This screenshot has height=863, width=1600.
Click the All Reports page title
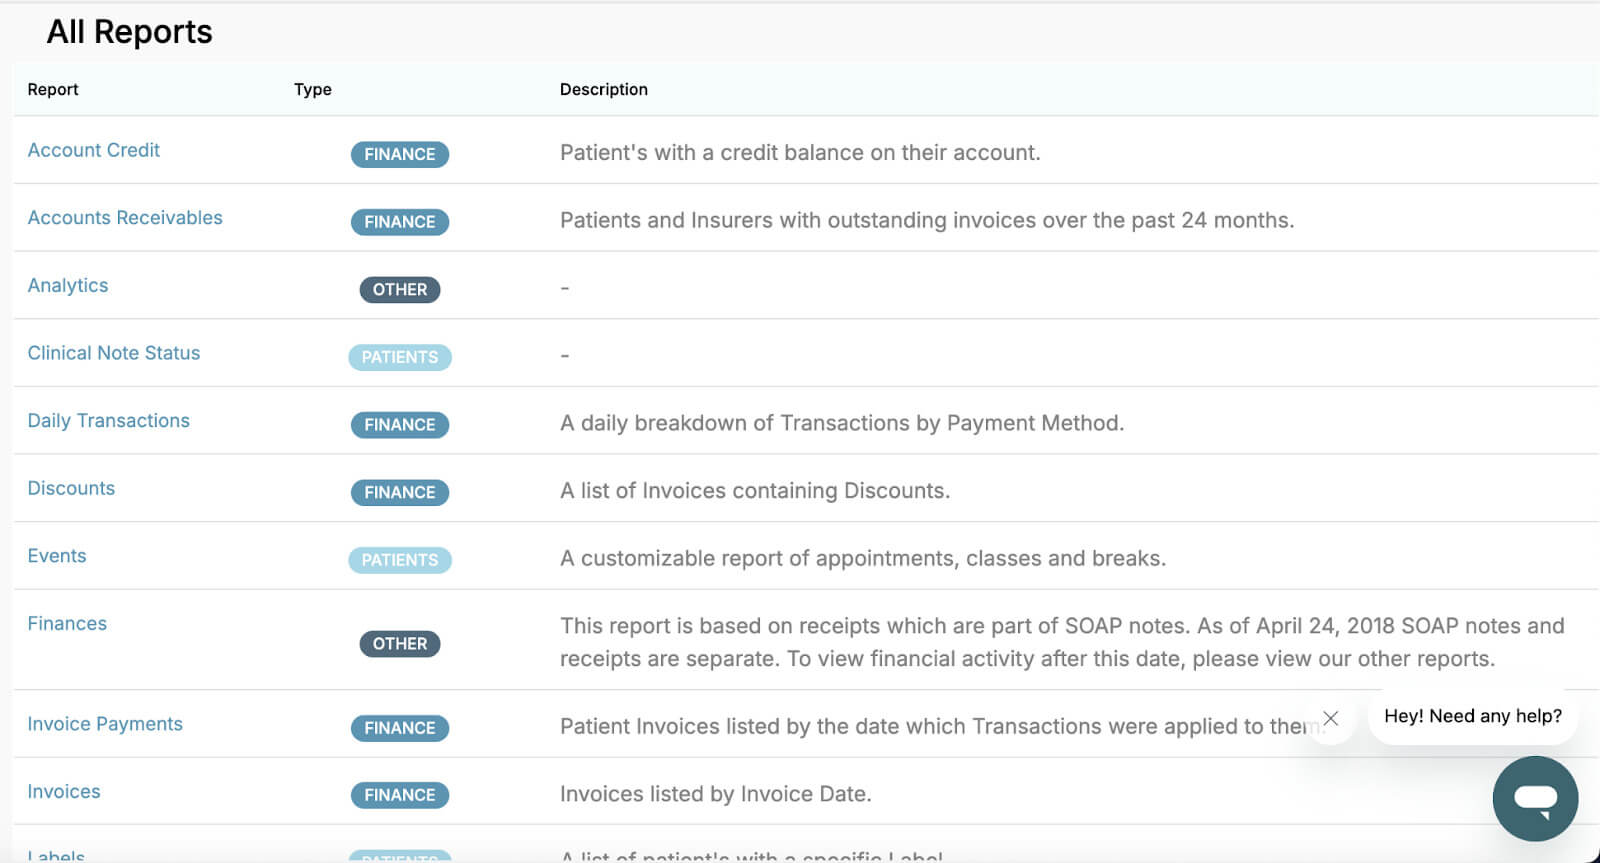pyautogui.click(x=129, y=31)
